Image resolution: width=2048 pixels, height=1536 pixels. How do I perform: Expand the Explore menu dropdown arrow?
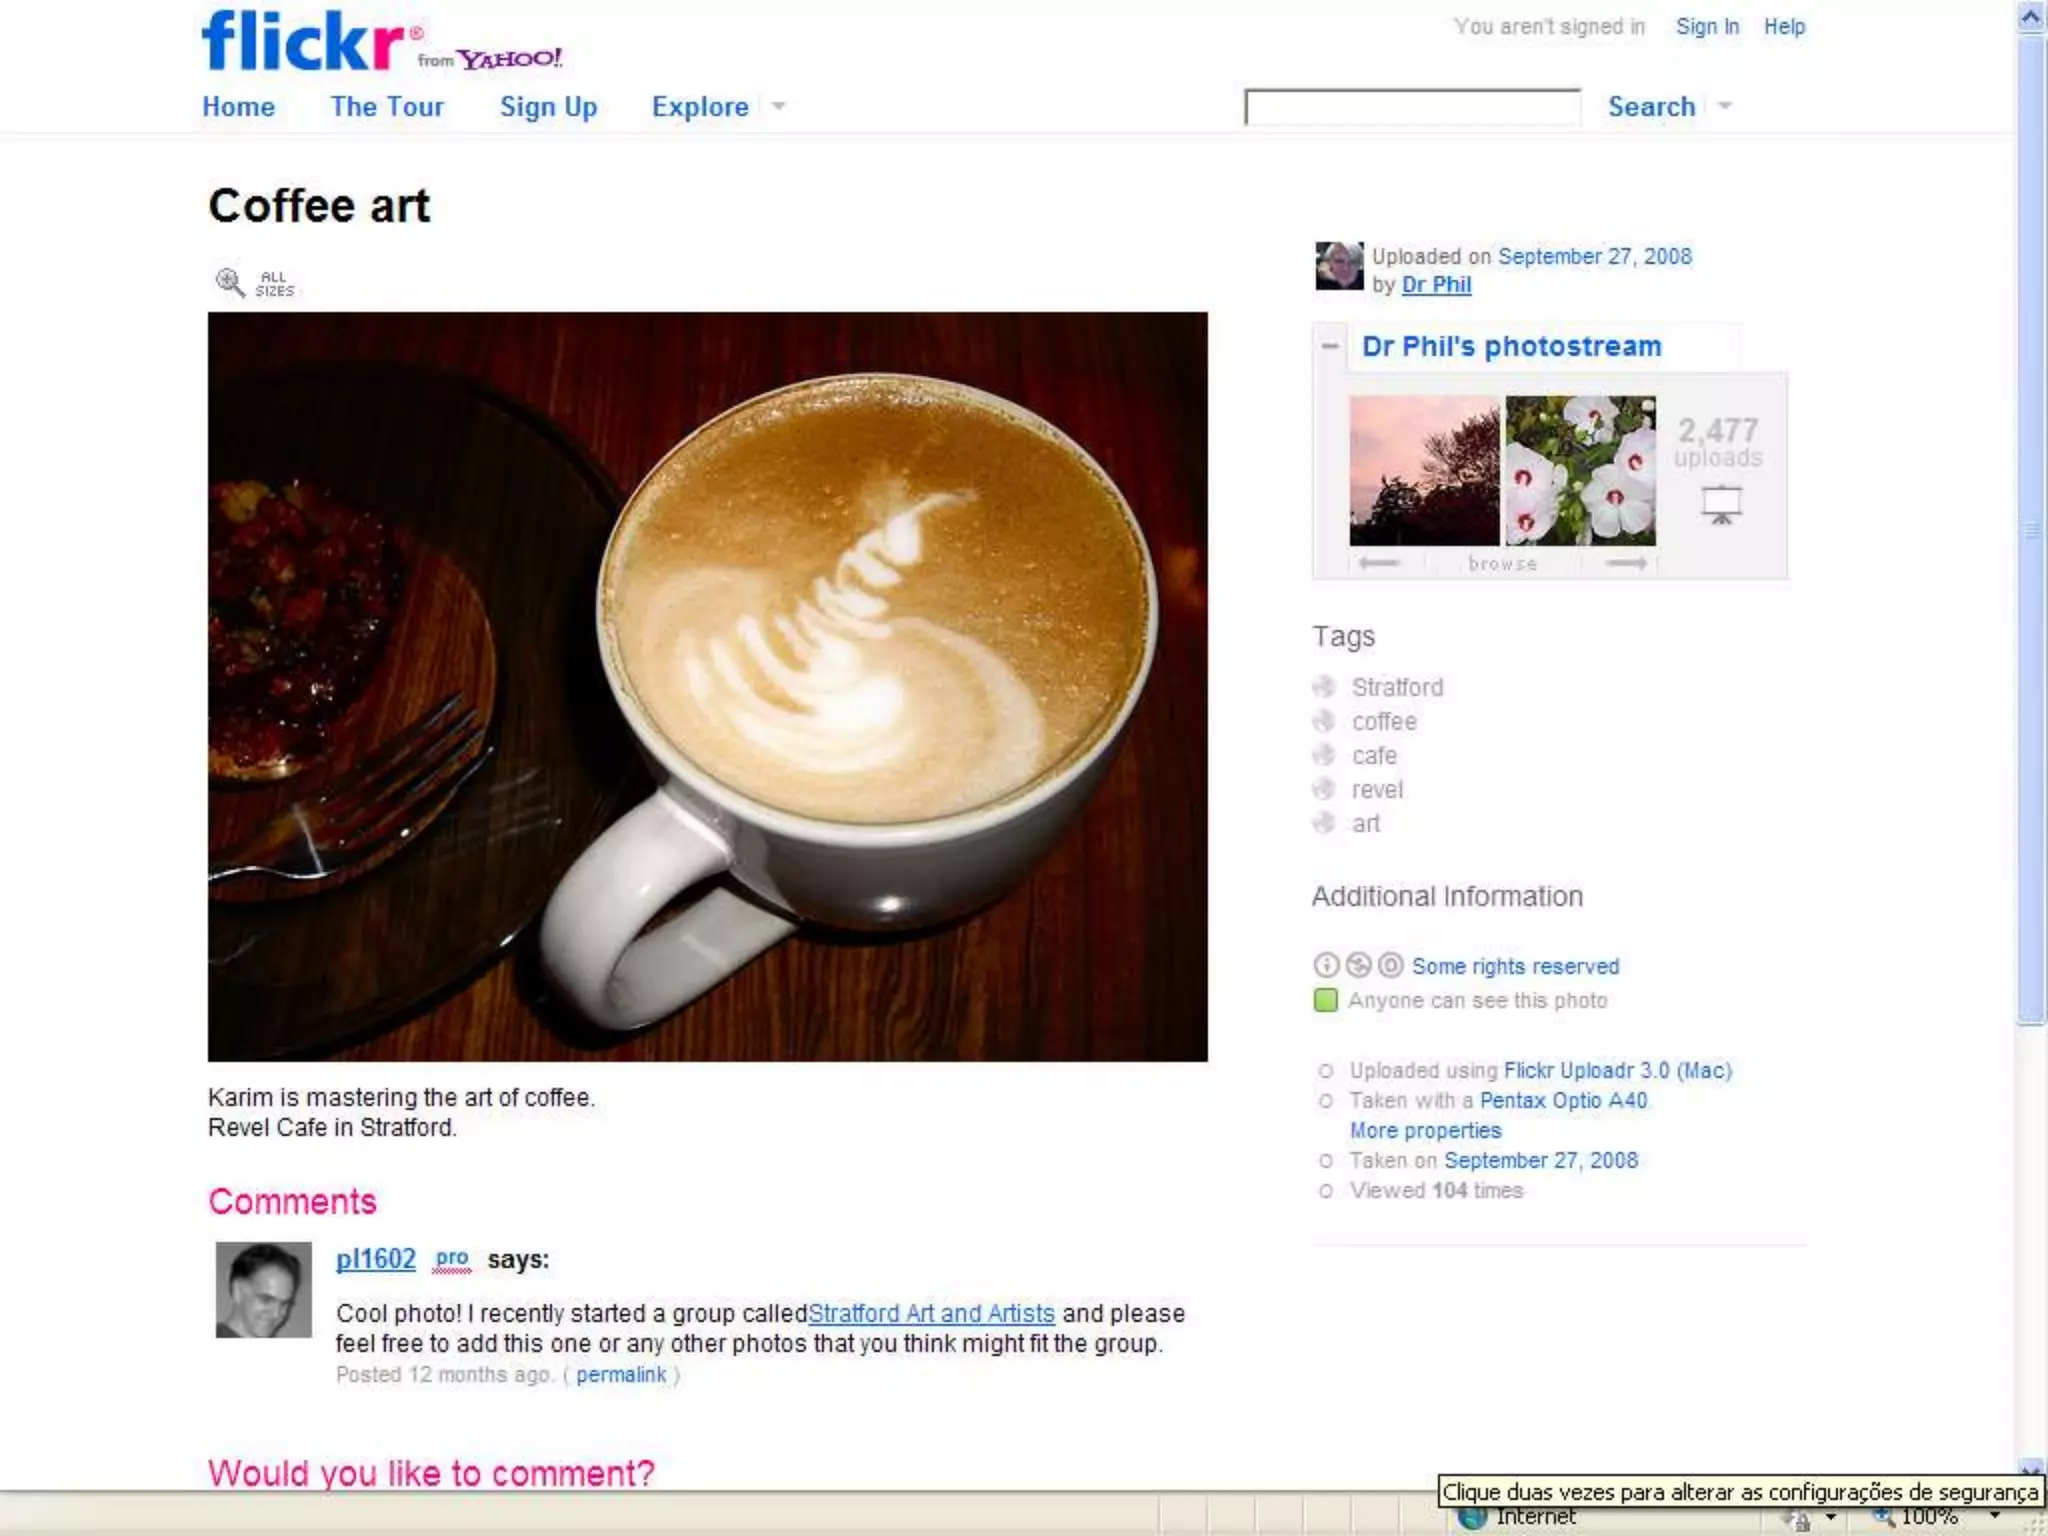pos(779,106)
